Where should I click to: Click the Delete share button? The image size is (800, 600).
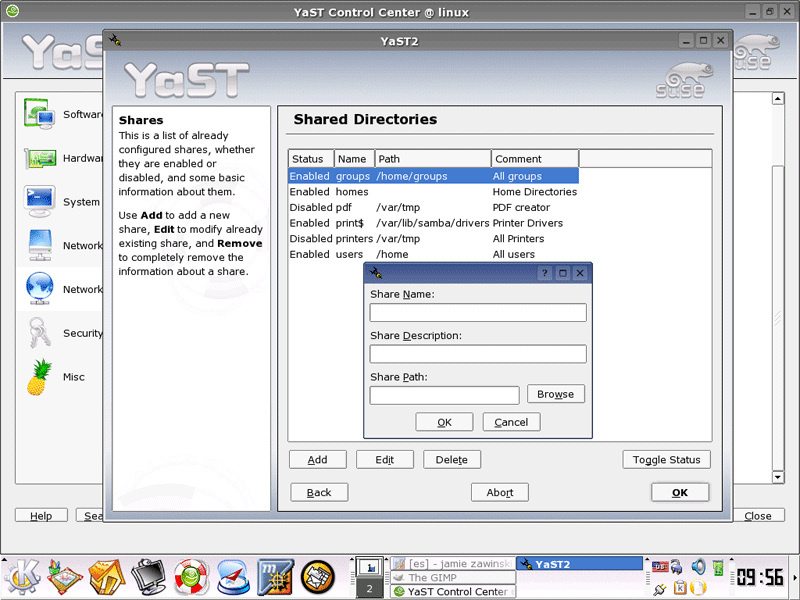coord(452,460)
